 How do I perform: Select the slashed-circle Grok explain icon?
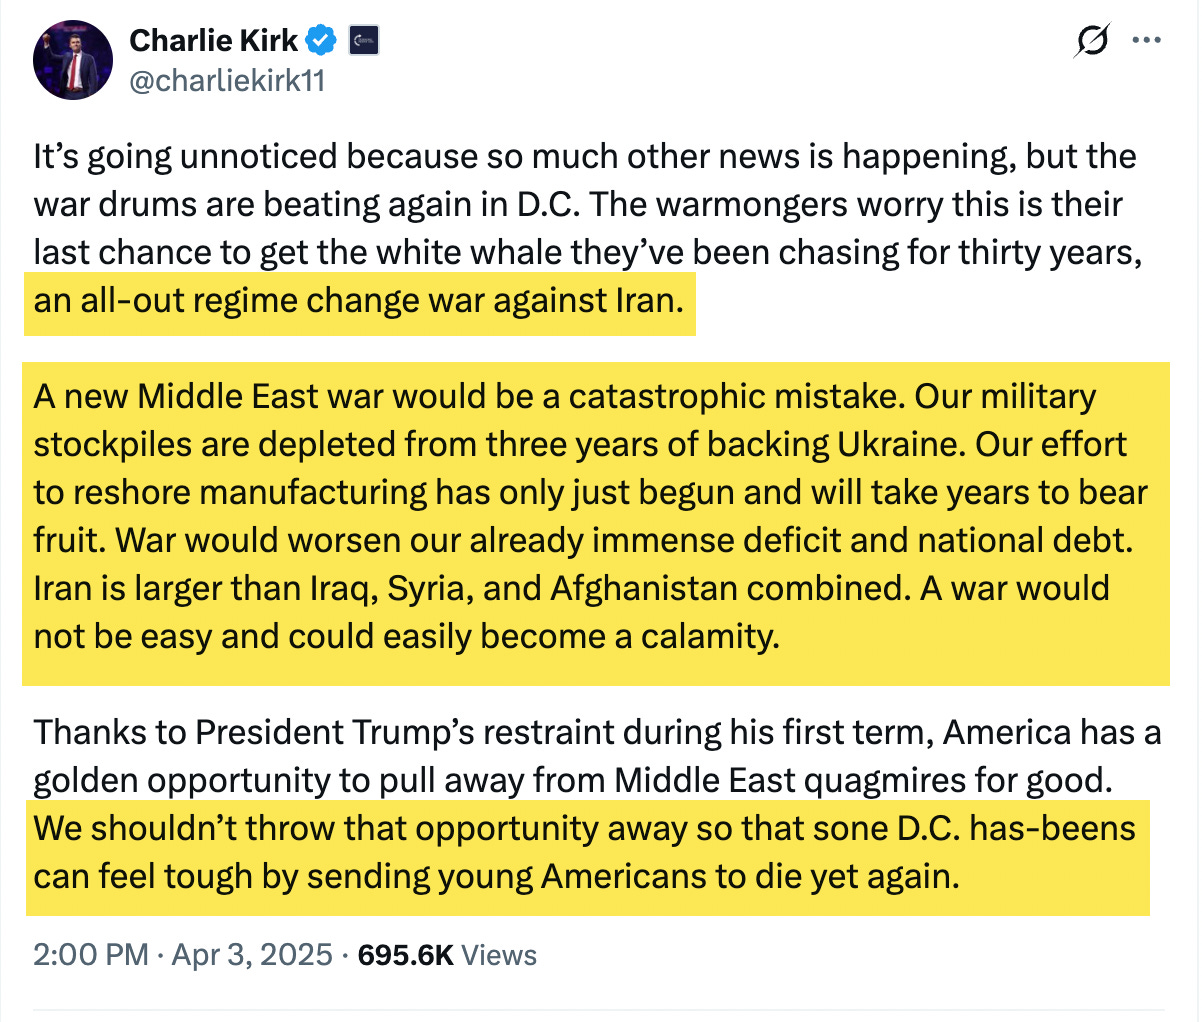1090,40
